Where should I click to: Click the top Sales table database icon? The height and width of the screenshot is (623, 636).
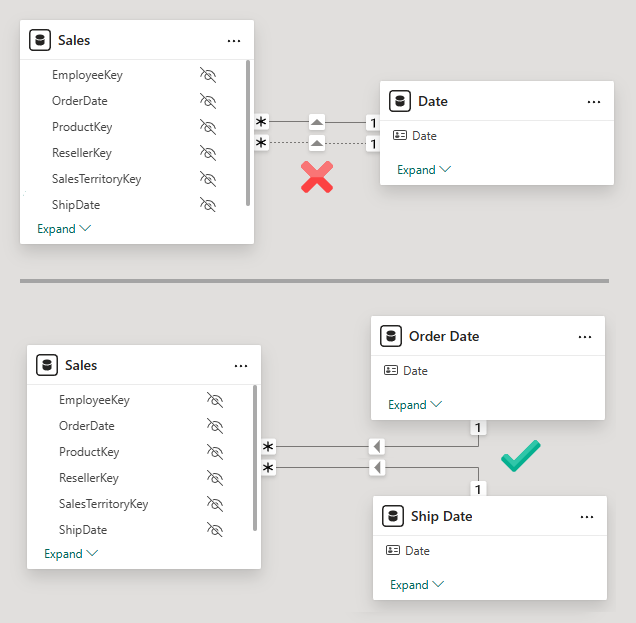40,40
